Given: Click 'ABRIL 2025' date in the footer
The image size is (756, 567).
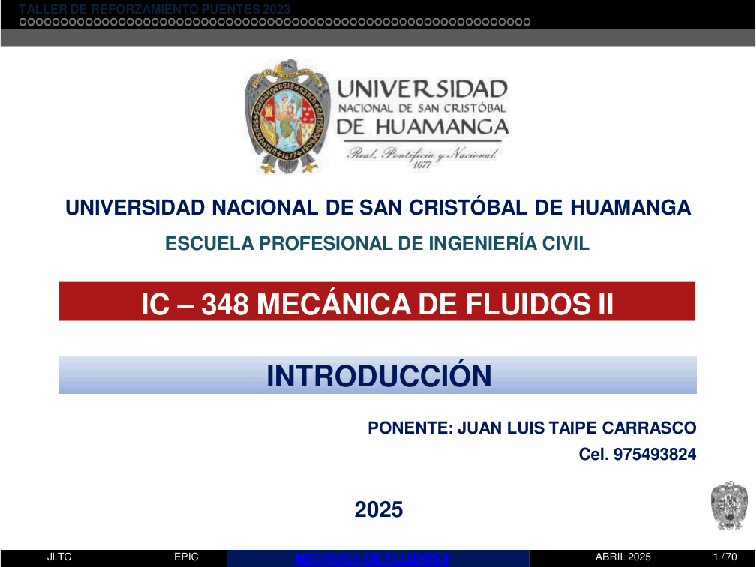Looking at the screenshot, I should coord(623,556).
